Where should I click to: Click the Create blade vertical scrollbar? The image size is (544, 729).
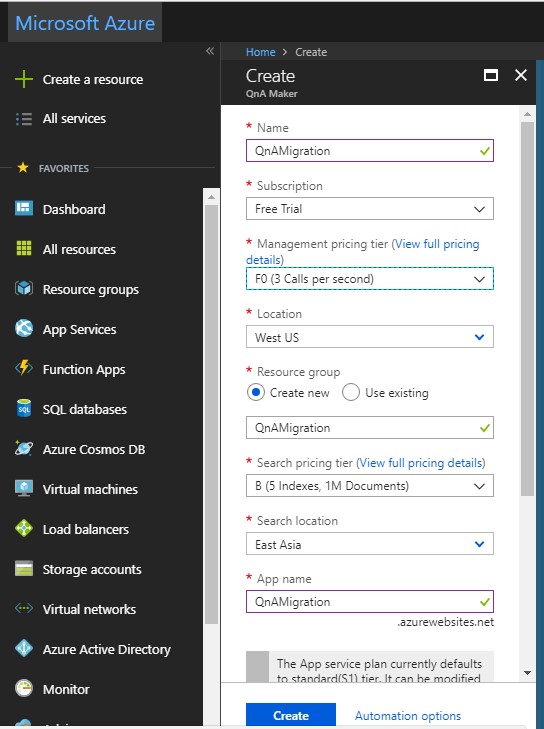[x=527, y=309]
